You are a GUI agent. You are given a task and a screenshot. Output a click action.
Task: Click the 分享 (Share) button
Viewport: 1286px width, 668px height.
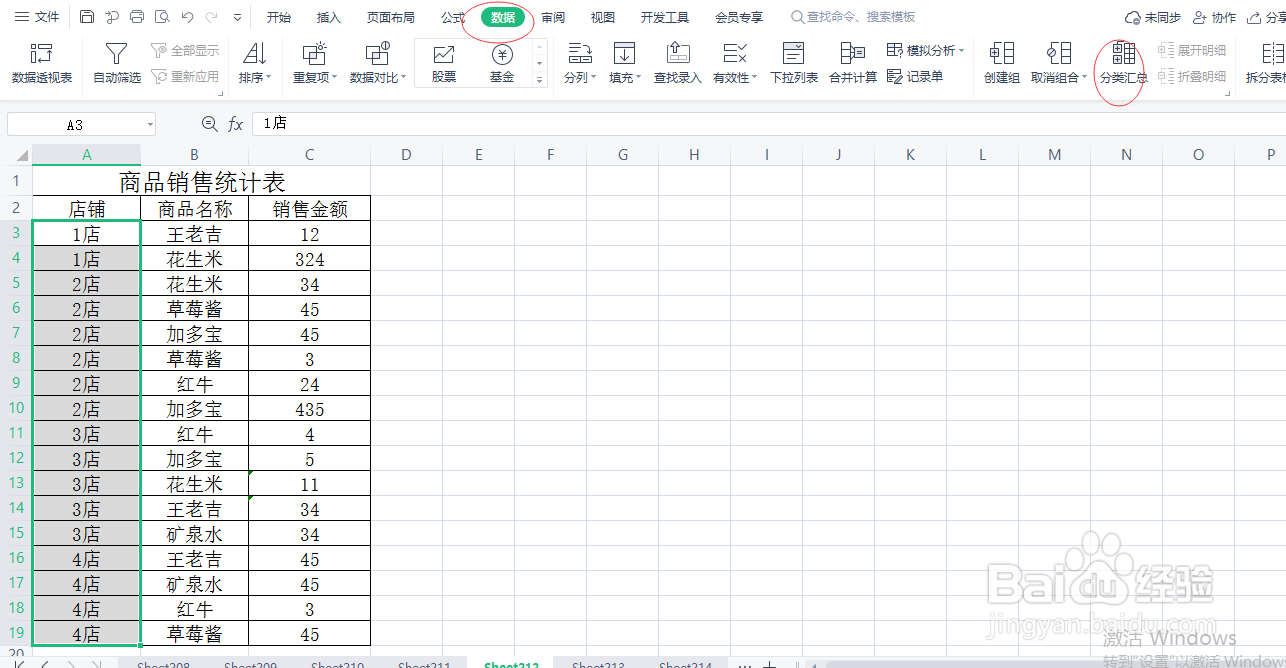[1266, 18]
